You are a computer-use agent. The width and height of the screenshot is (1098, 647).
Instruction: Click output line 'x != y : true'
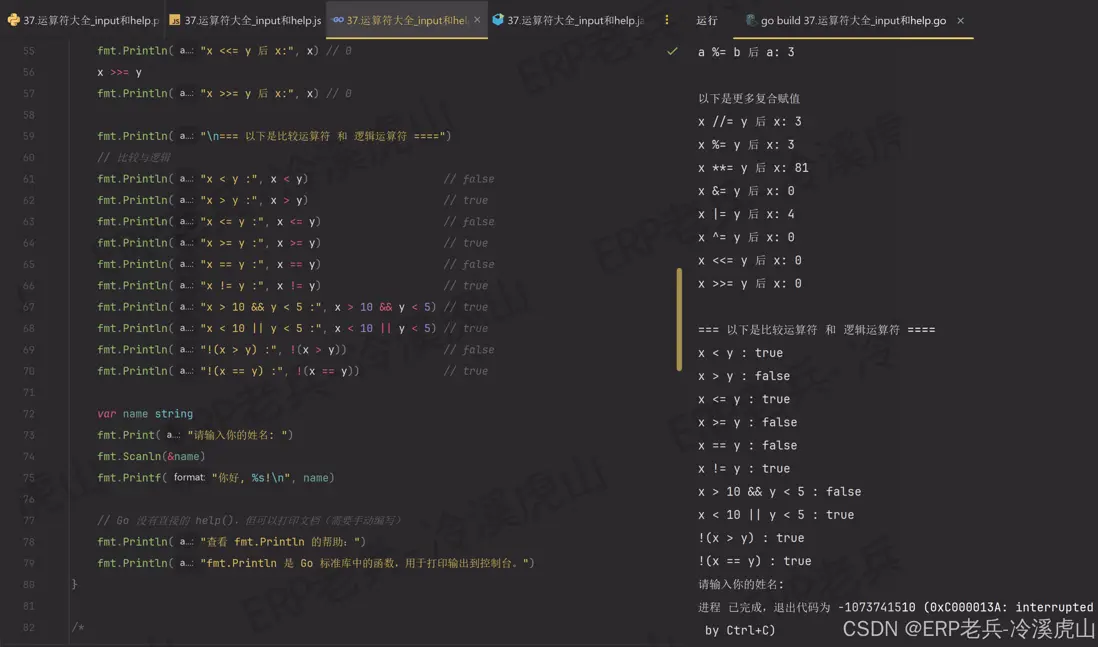pyautogui.click(x=744, y=468)
